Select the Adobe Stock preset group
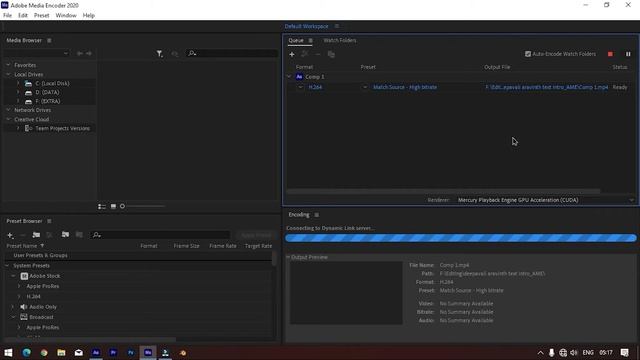The image size is (640, 360). (x=44, y=276)
